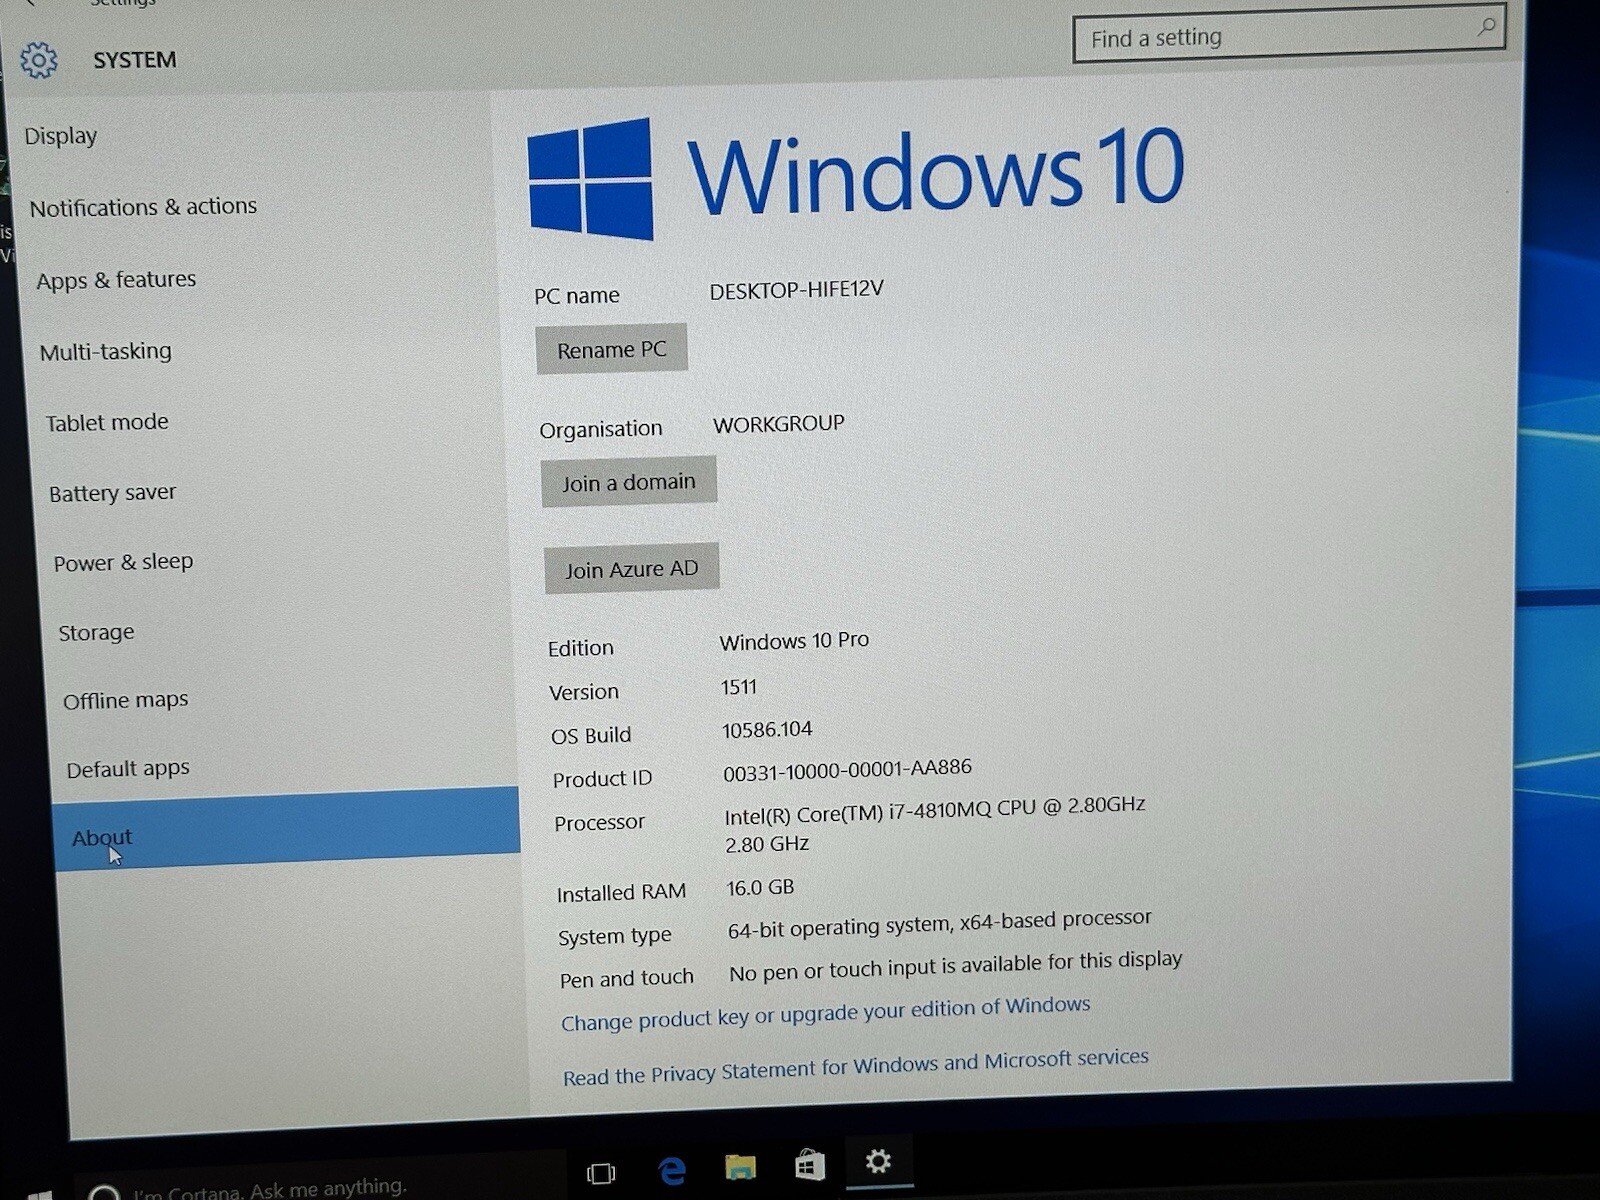The width and height of the screenshot is (1600, 1200).
Task: Click the Settings gear icon beside SYSTEM
Action: click(x=39, y=61)
